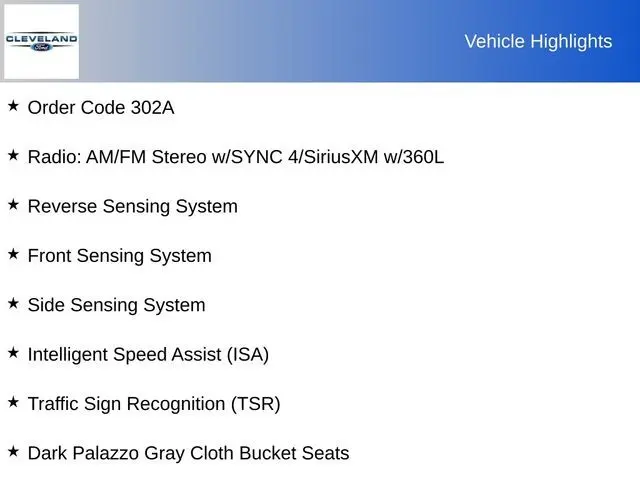
Task: Select the star bullet for Side Sensing System
Action: click(13, 303)
